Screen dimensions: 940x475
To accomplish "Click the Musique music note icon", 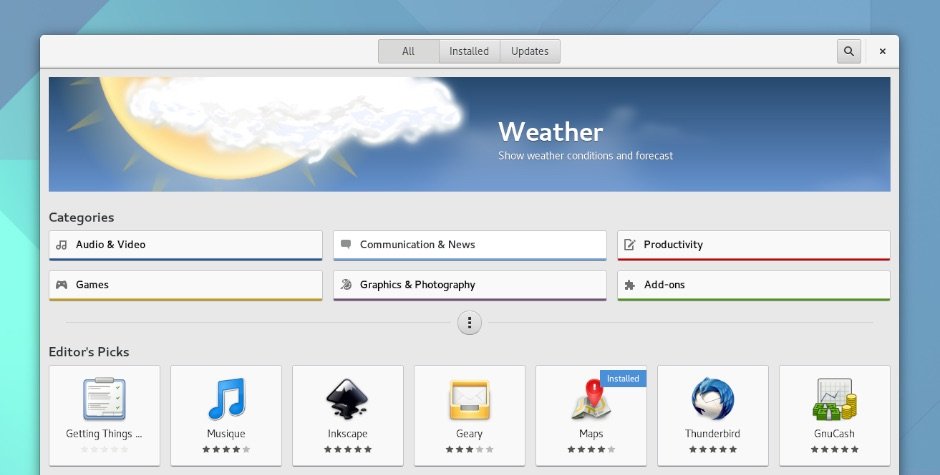I will tap(226, 399).
